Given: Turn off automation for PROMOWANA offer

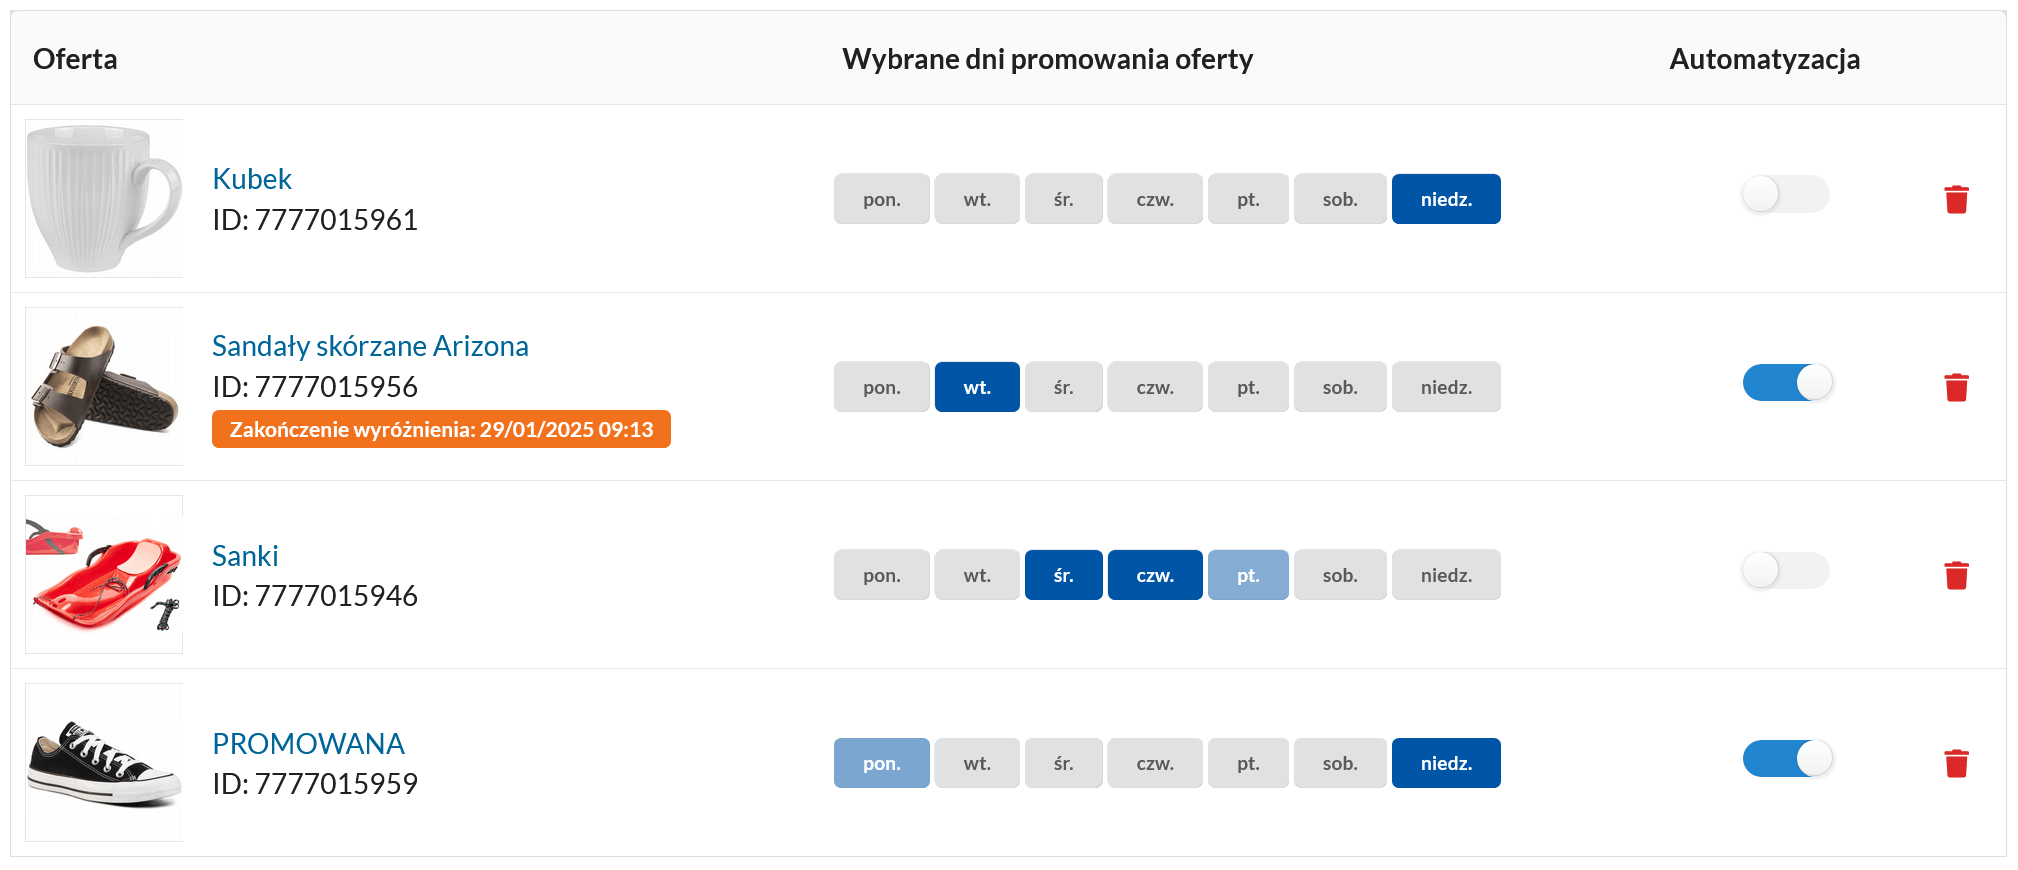Looking at the screenshot, I should coord(1787,759).
